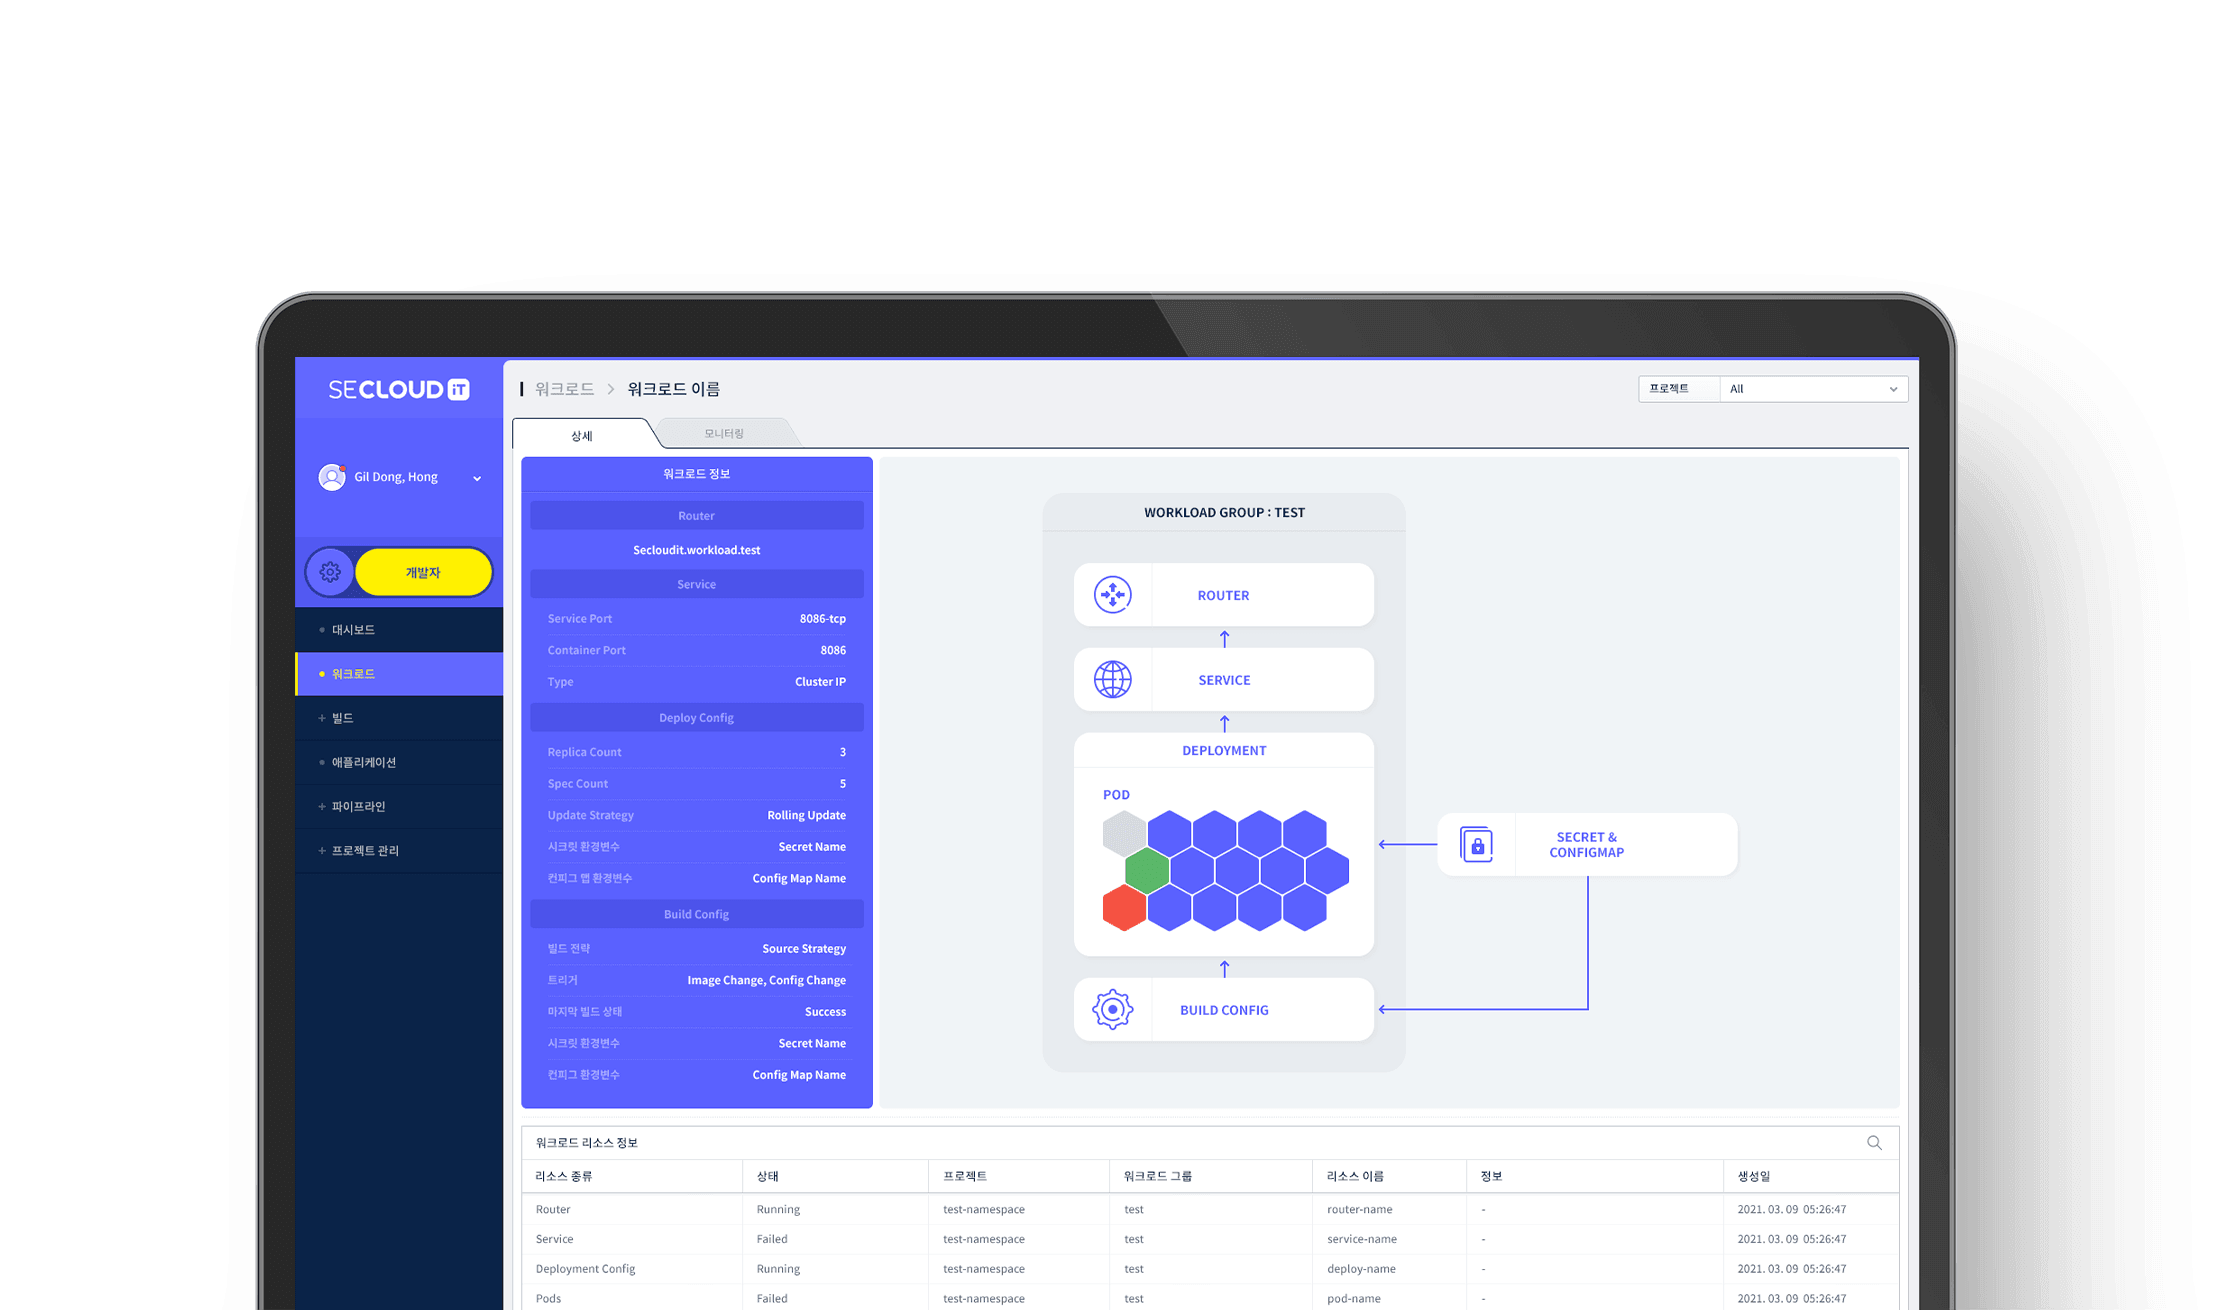Switch to the 모니터링 tab

pos(724,434)
